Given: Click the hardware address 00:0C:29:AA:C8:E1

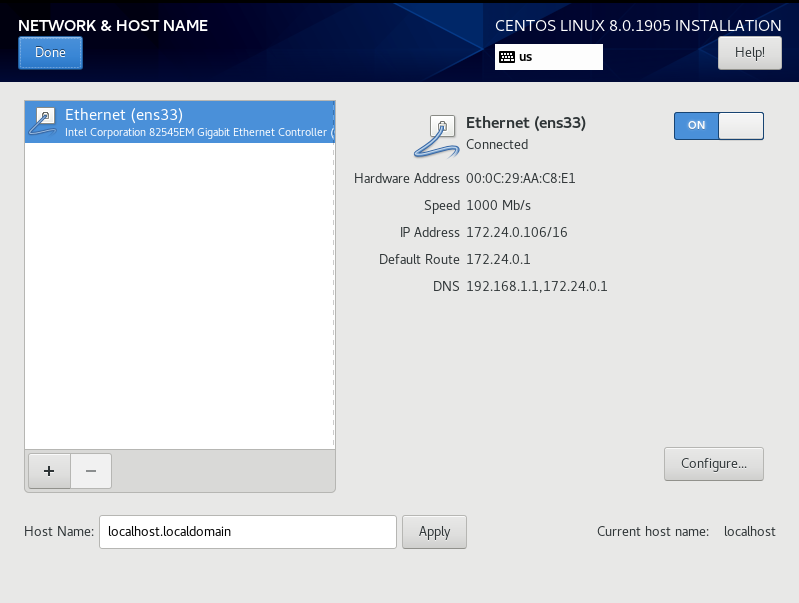Looking at the screenshot, I should 520,178.
